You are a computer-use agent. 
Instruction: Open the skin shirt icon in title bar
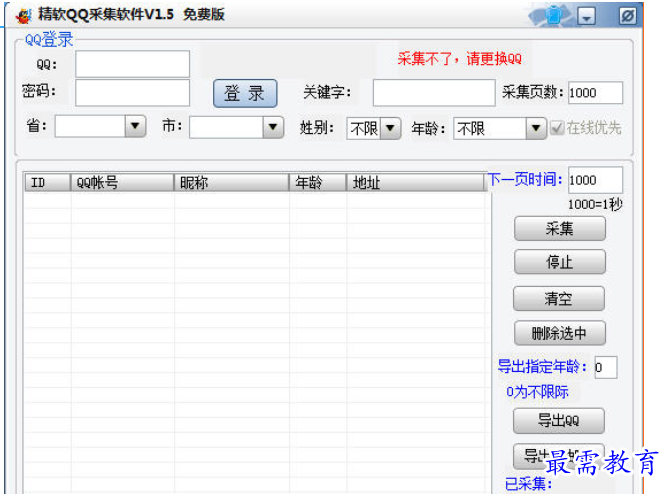tap(553, 16)
